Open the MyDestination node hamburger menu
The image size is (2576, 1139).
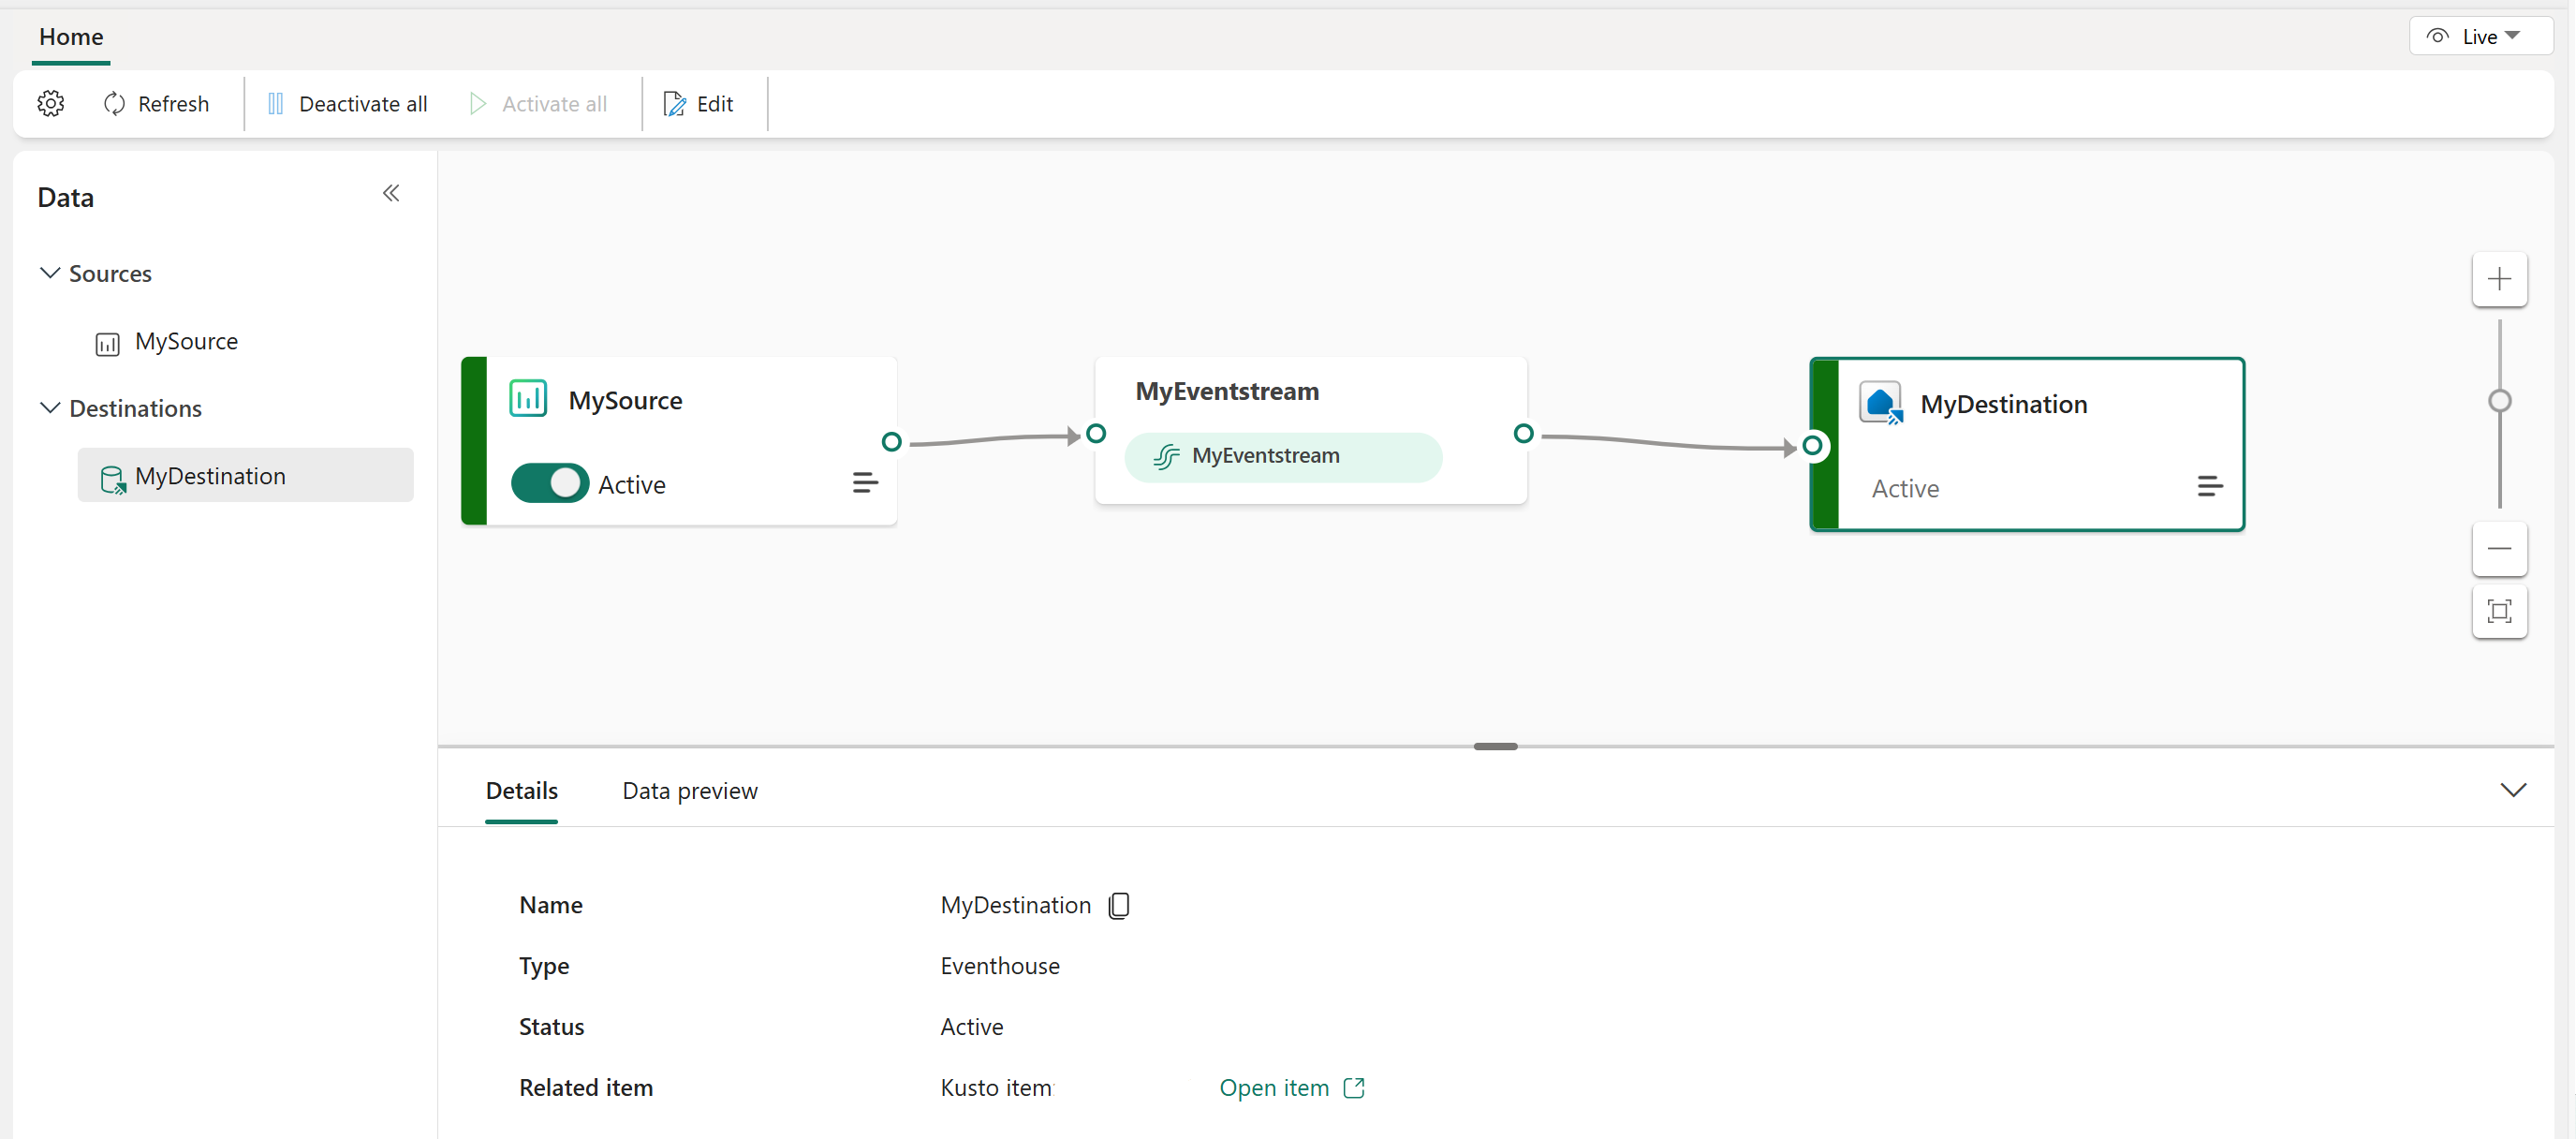tap(2209, 487)
